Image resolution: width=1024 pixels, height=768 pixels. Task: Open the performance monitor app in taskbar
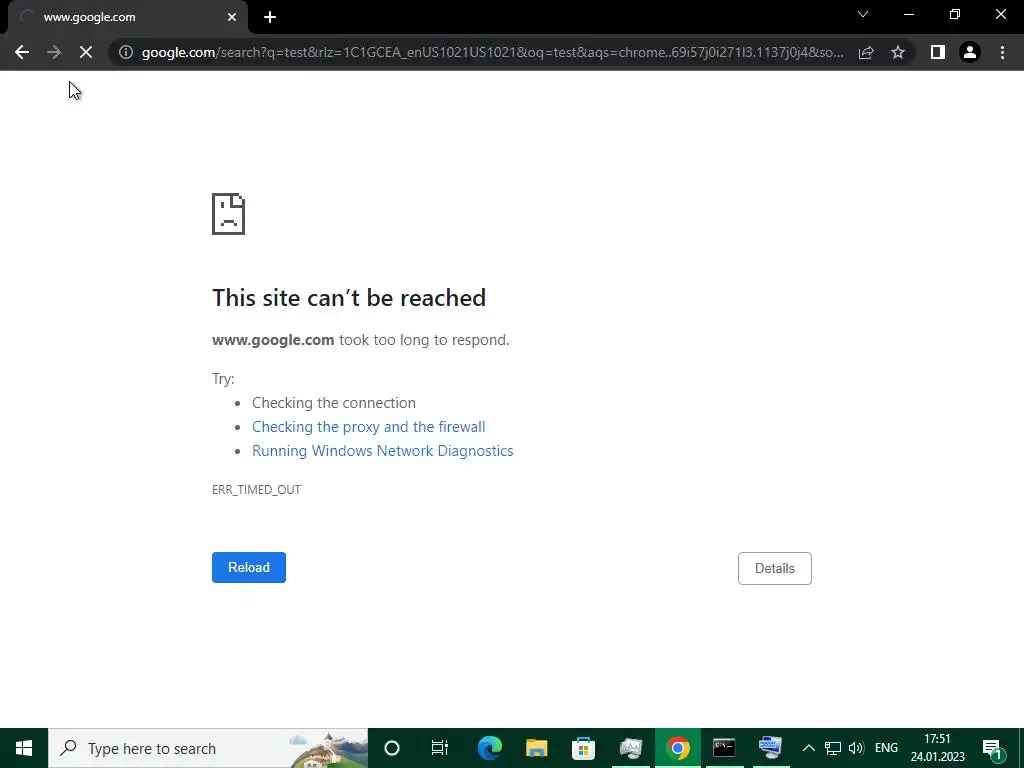(631, 748)
